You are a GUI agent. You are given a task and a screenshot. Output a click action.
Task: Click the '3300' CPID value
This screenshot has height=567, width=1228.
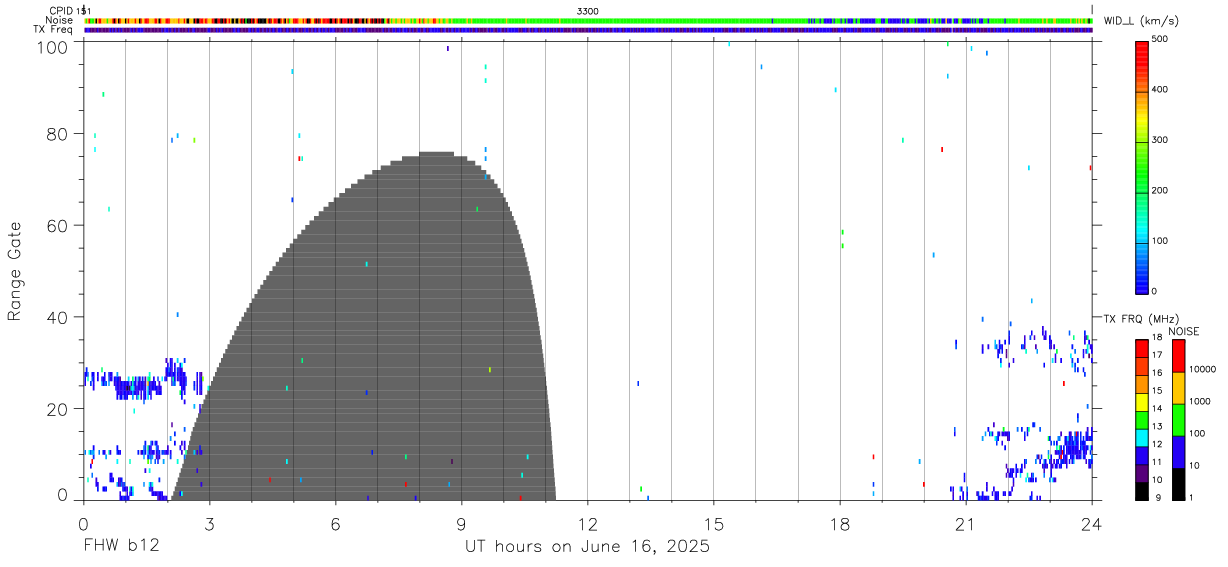(588, 10)
